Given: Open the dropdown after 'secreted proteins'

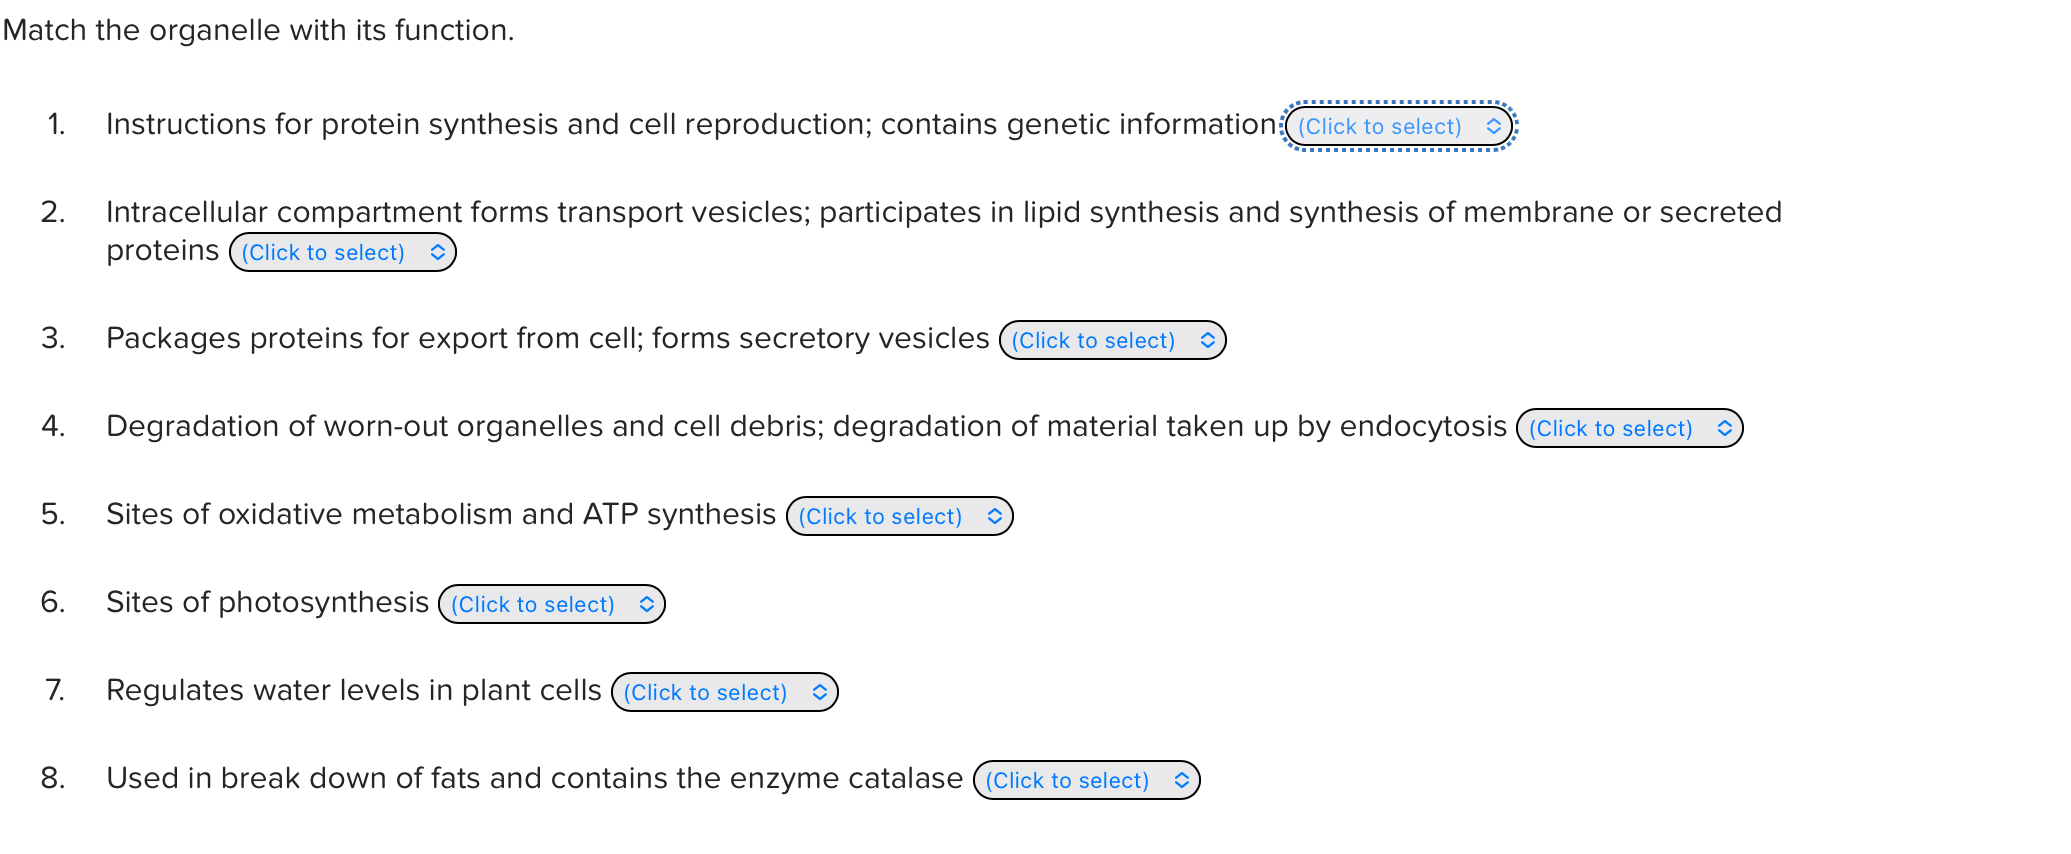Looking at the screenshot, I should click(343, 252).
